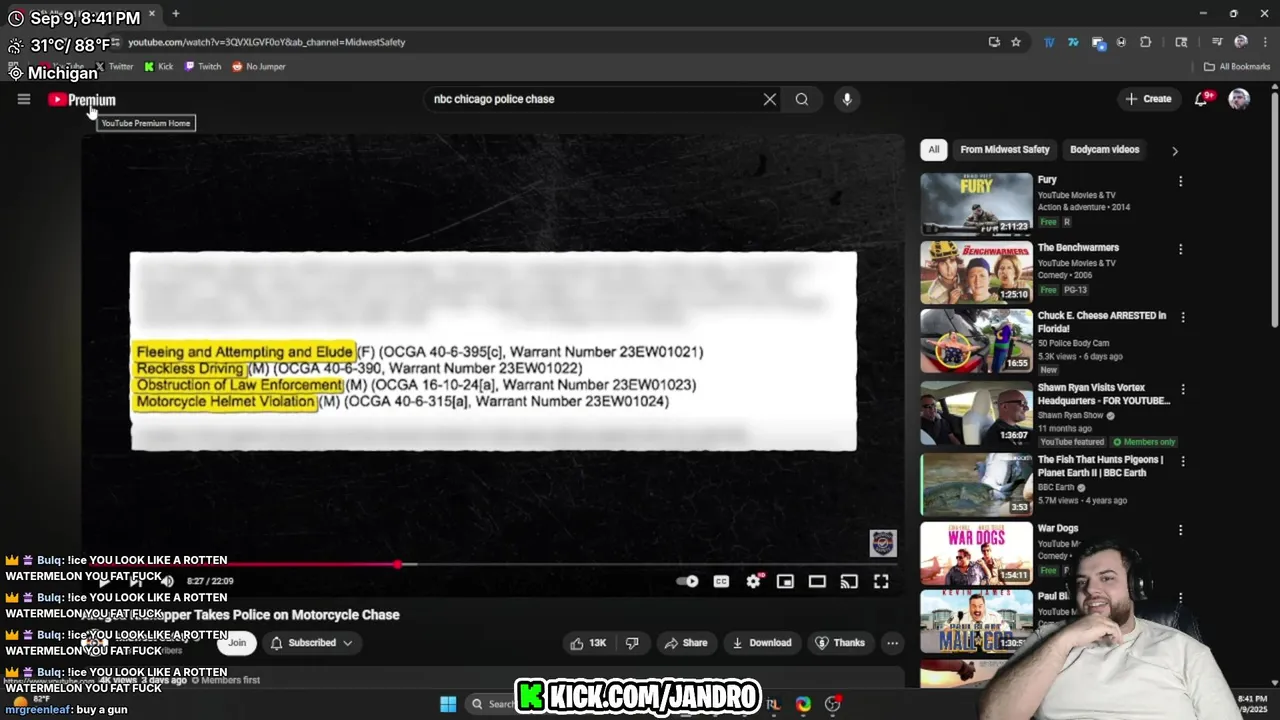This screenshot has width=1280, height=720.
Task: Open The Benchwarmers thumbnail
Action: [x=976, y=272]
